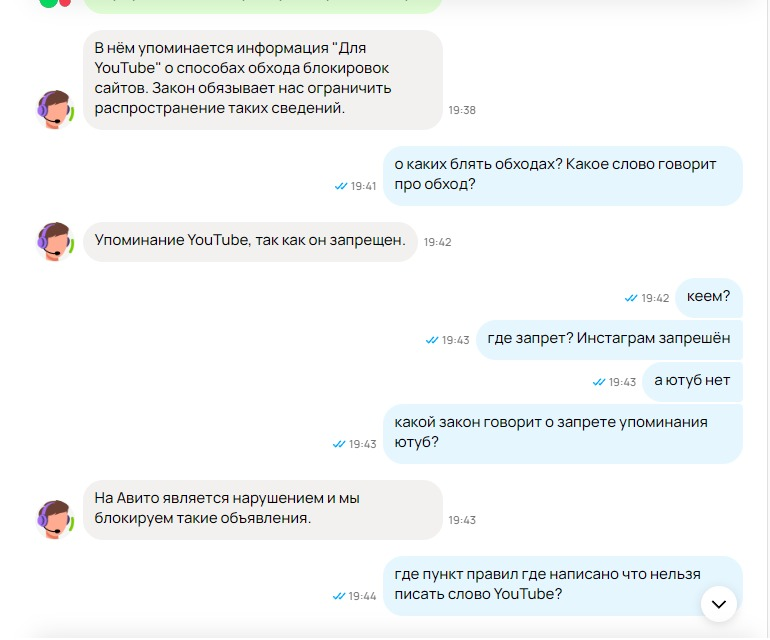This screenshot has width=770, height=640.
Task: Click the "где пункт правил" message bubble
Action: pyautogui.click(x=548, y=585)
